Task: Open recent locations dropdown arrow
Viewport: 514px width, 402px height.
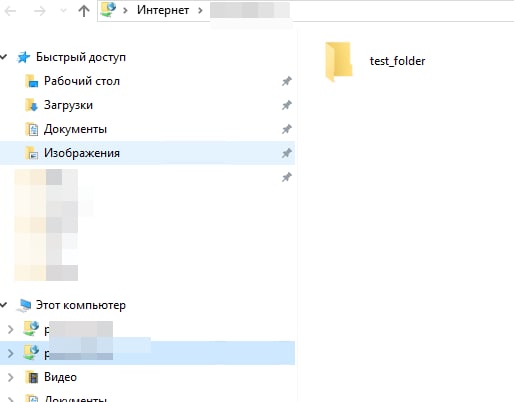Action: [x=63, y=11]
